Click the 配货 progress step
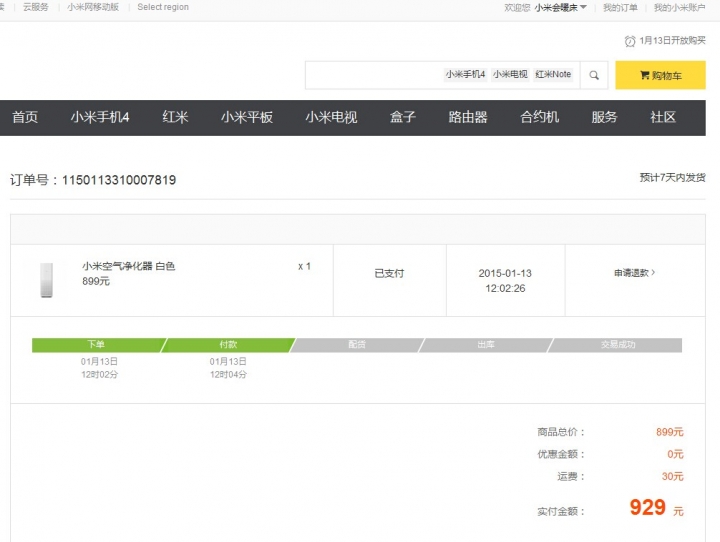Image resolution: width=720 pixels, height=542 pixels. click(357, 344)
